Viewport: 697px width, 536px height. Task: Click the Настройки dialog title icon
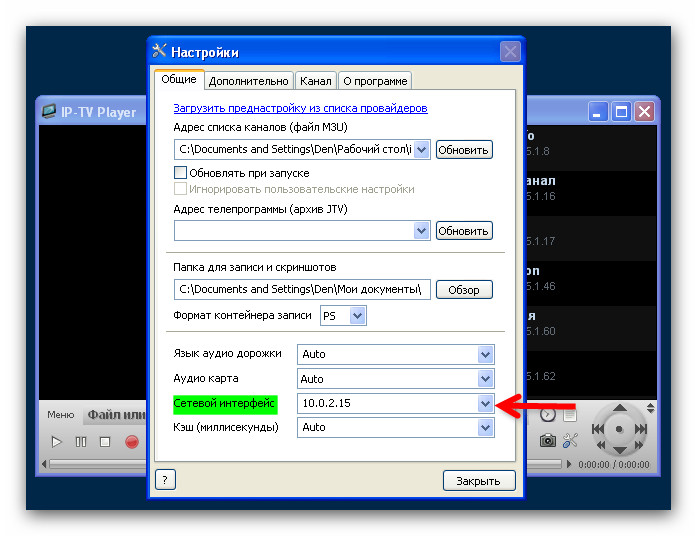159,51
